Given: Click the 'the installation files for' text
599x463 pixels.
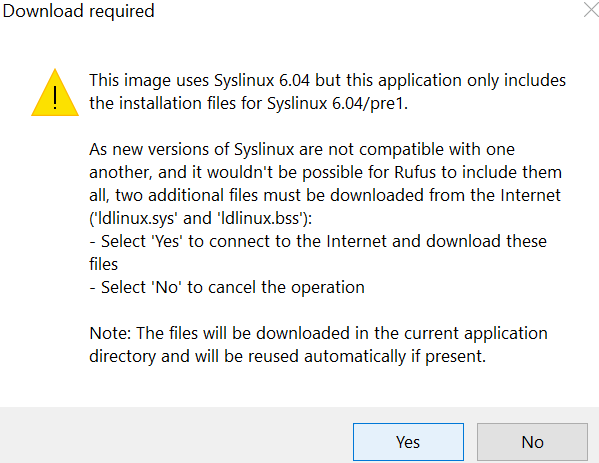Looking at the screenshot, I should [x=176, y=104].
